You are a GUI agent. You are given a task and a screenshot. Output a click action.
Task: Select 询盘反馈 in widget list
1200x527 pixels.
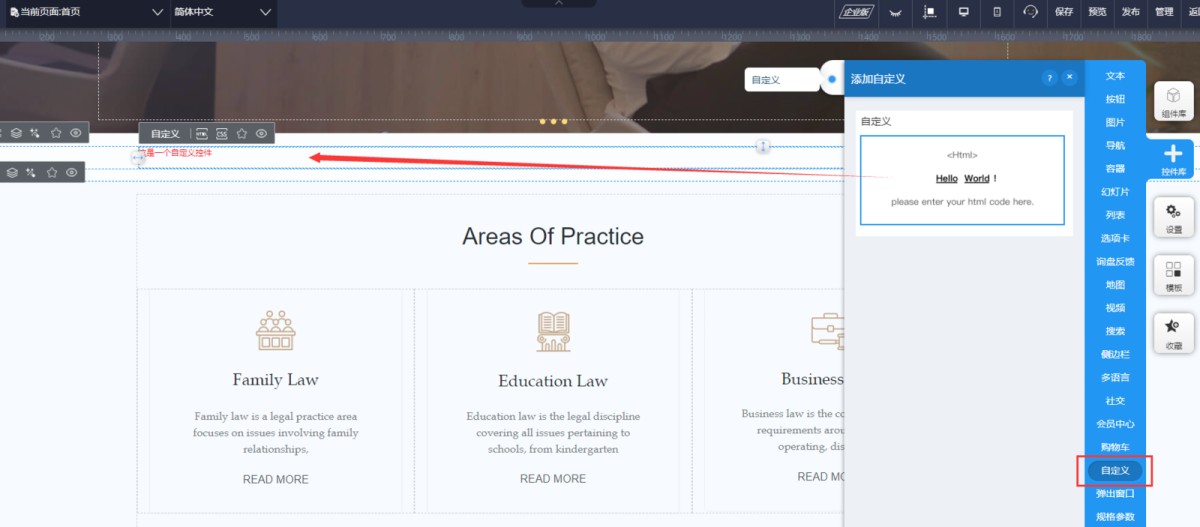point(1115,261)
